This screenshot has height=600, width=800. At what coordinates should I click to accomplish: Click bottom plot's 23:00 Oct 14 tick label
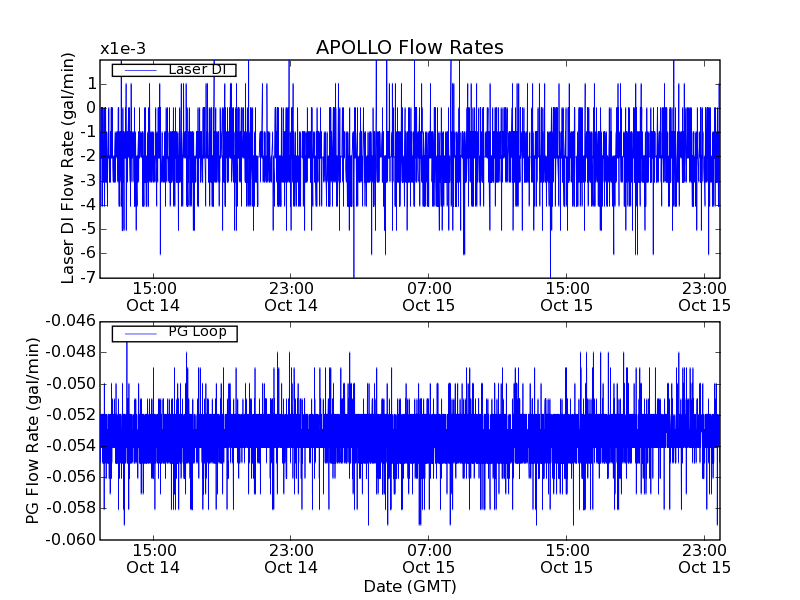[291, 558]
